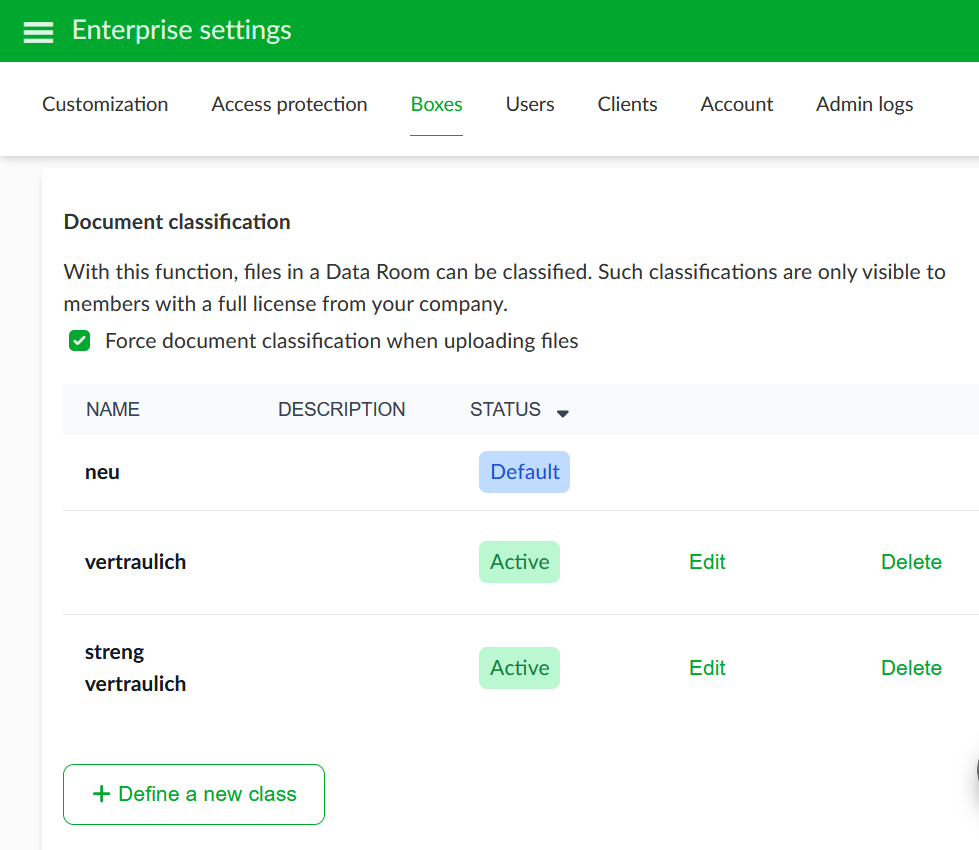Edit the streng vertraulich classification
The image size is (979, 850).
707,668
